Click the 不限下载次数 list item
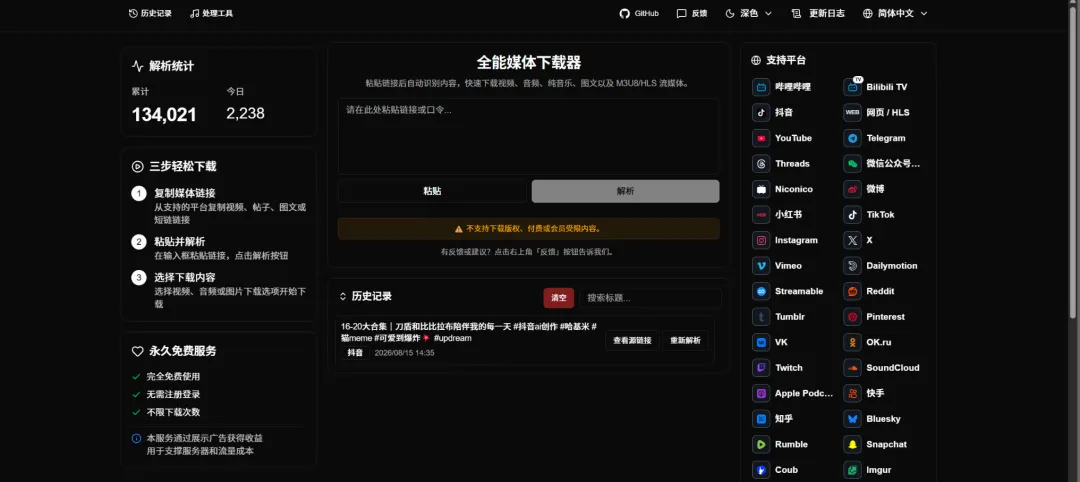Screen dimensions: 1080x482 (174, 412)
